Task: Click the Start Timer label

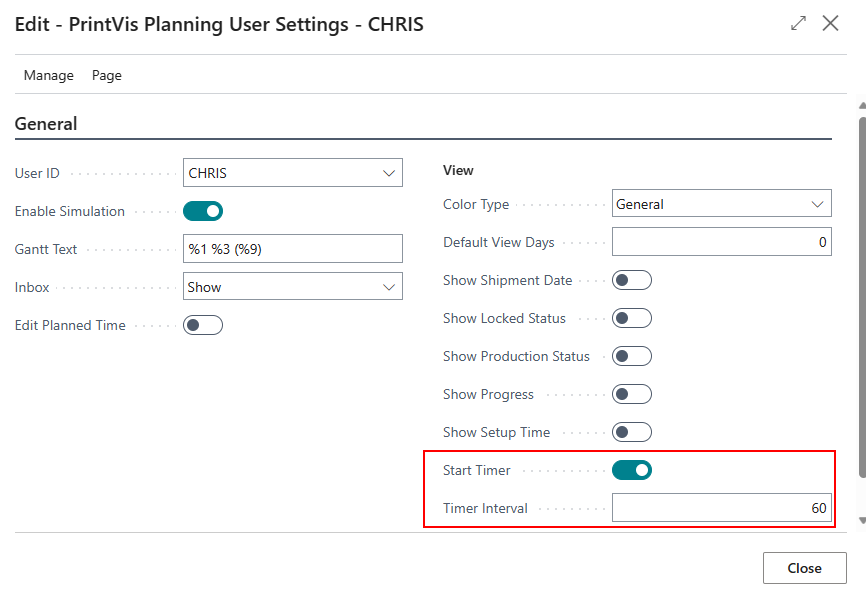Action: click(x=477, y=470)
